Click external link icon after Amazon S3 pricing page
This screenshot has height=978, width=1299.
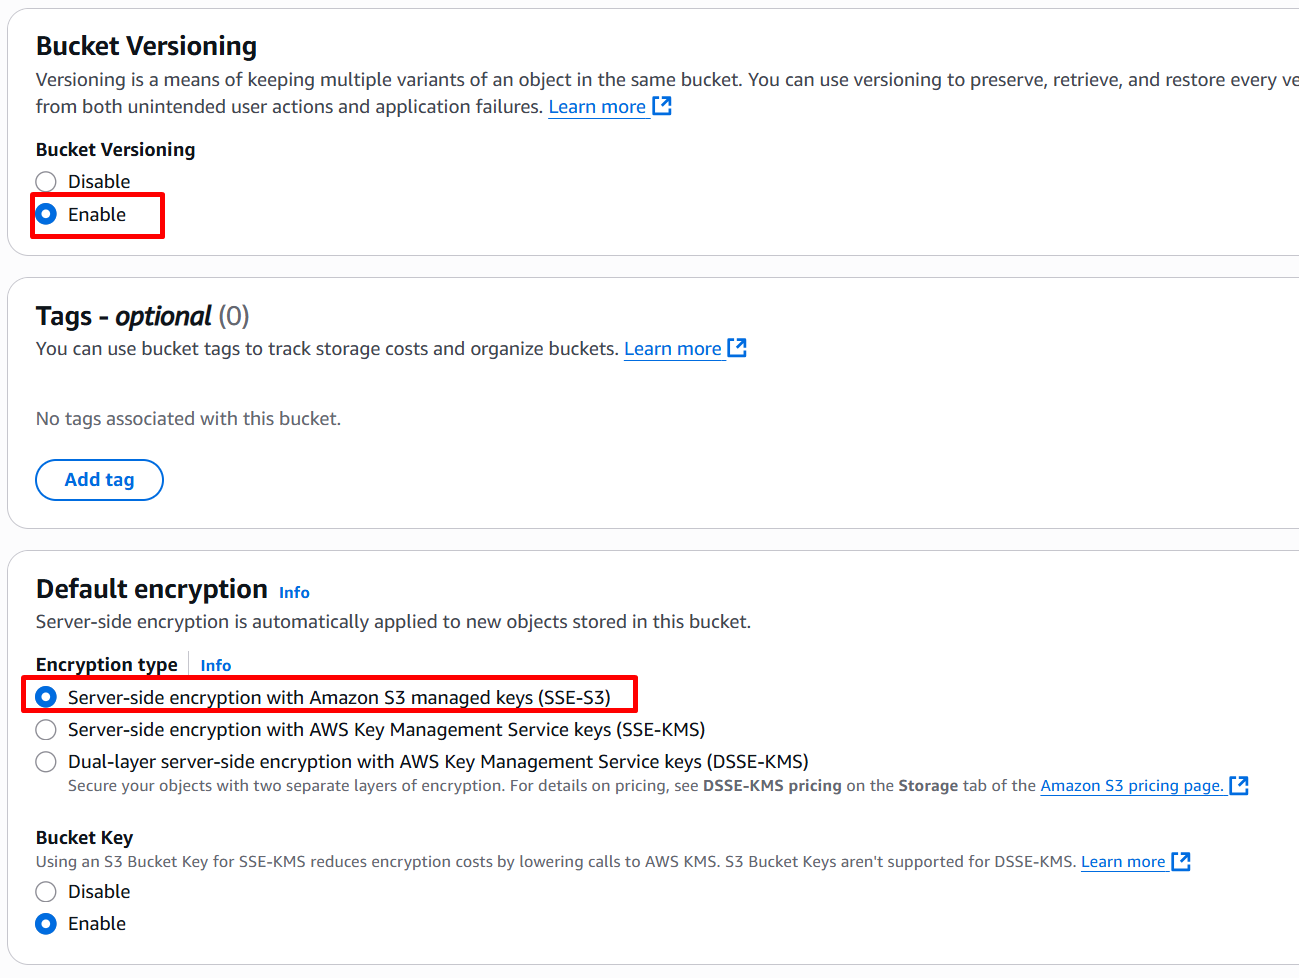[1239, 785]
